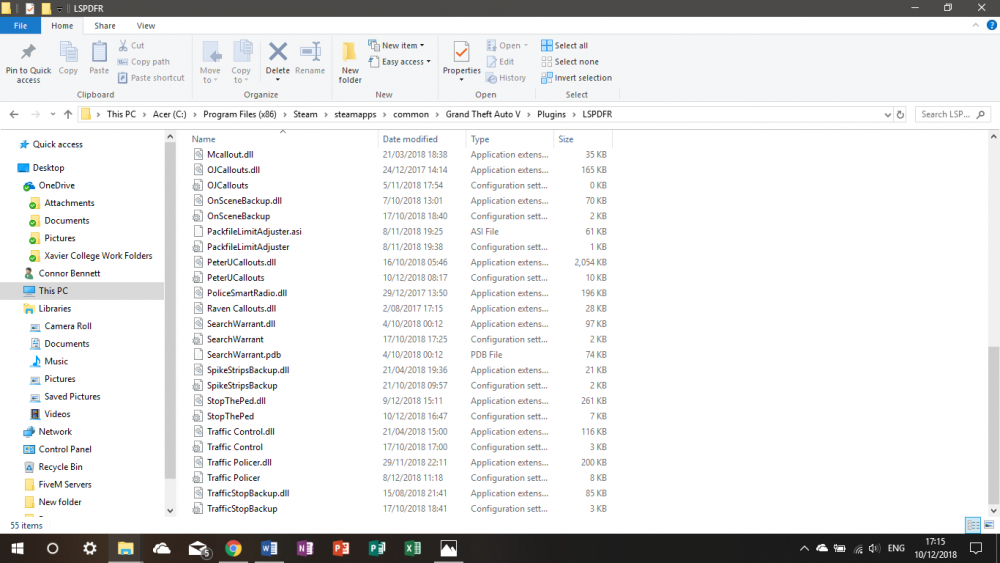Switch to the View ribbon tab
This screenshot has width=1000, height=563.
[145, 26]
